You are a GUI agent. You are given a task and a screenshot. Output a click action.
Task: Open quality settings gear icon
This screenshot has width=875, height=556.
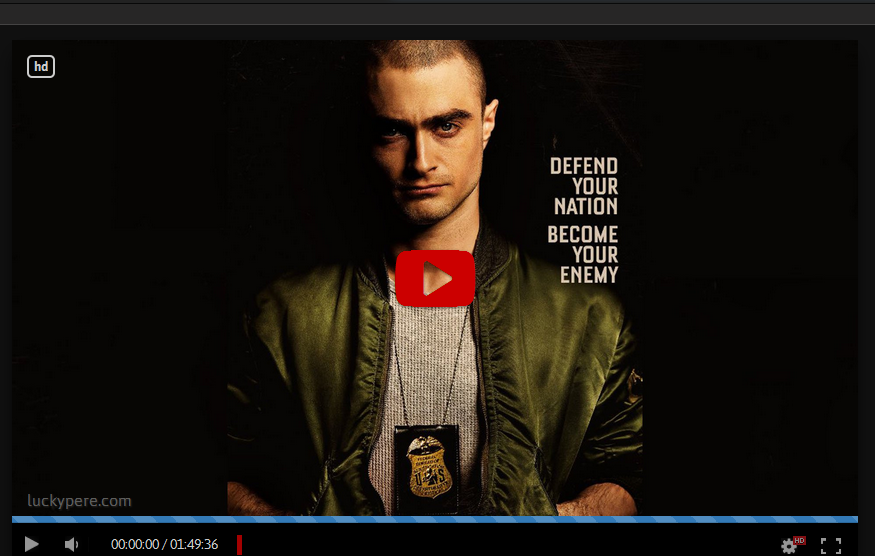point(789,545)
